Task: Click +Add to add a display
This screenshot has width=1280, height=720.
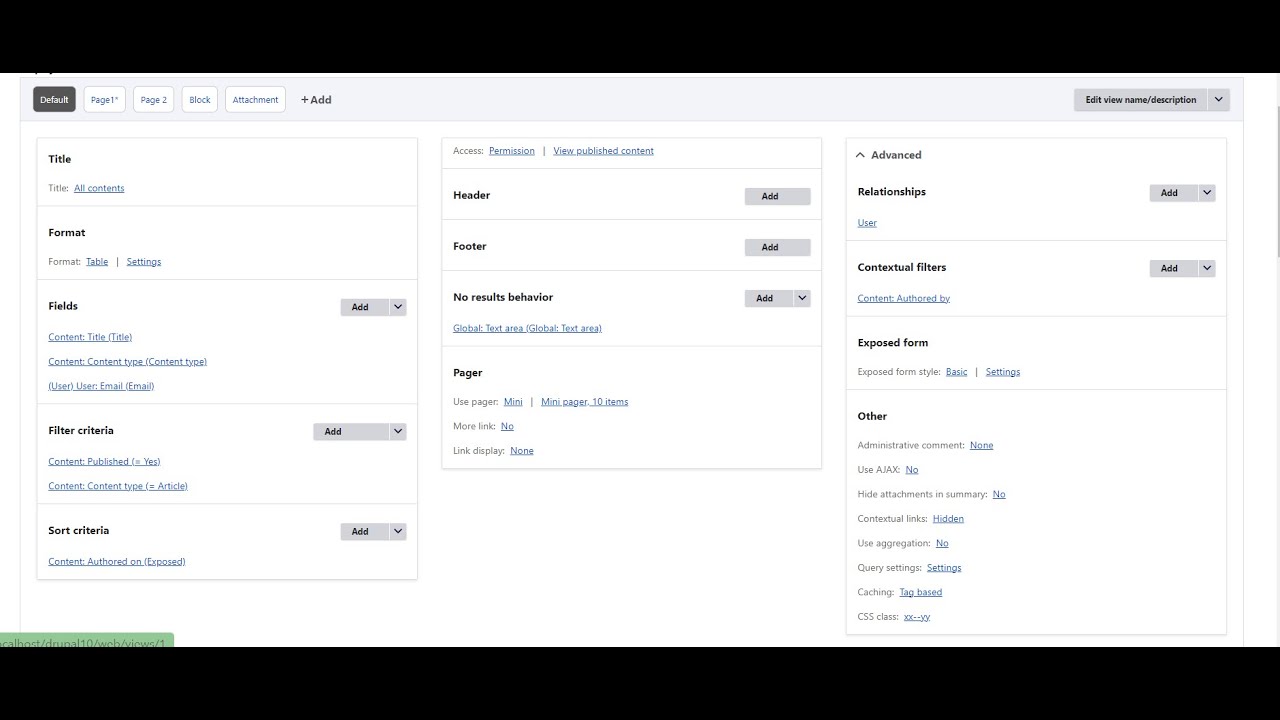Action: (316, 100)
